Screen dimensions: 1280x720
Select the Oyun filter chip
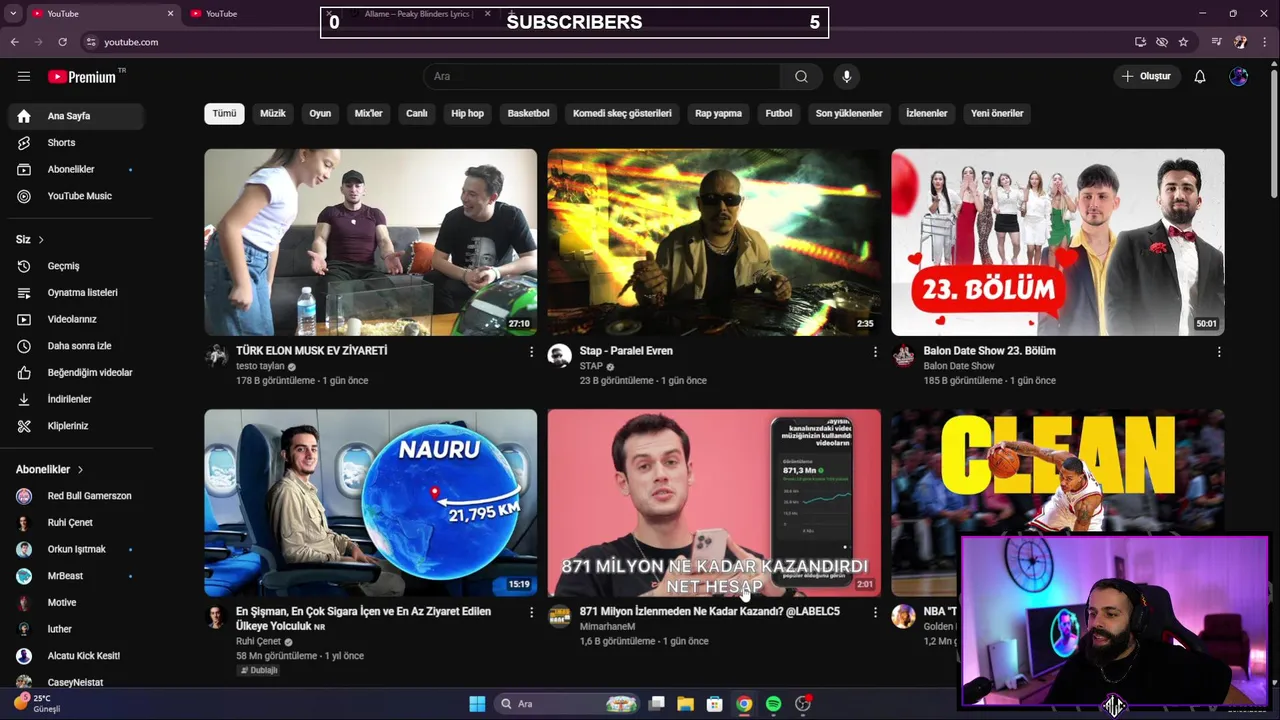point(320,113)
